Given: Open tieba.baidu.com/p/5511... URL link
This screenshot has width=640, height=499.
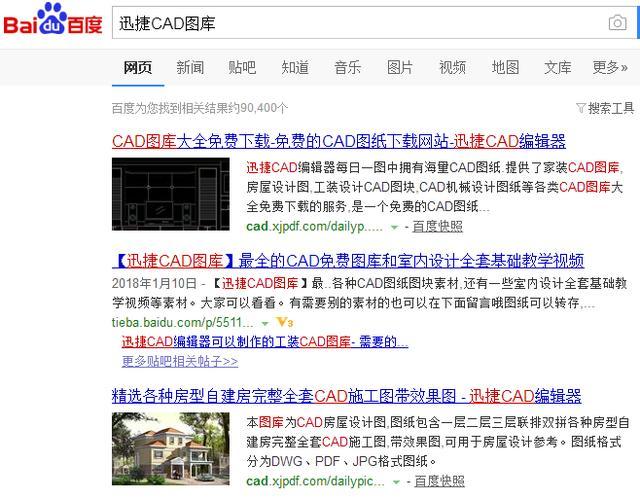Looking at the screenshot, I should (183, 323).
